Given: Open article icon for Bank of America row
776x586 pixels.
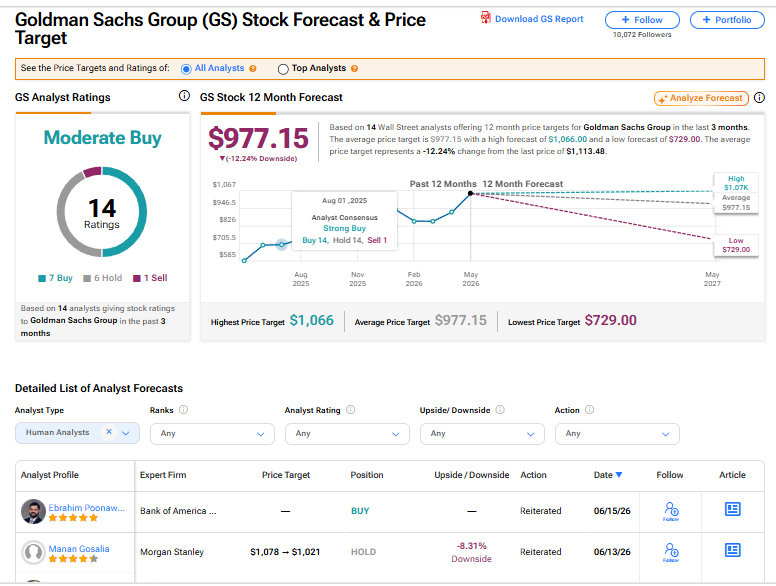Looking at the screenshot, I should click(732, 509).
